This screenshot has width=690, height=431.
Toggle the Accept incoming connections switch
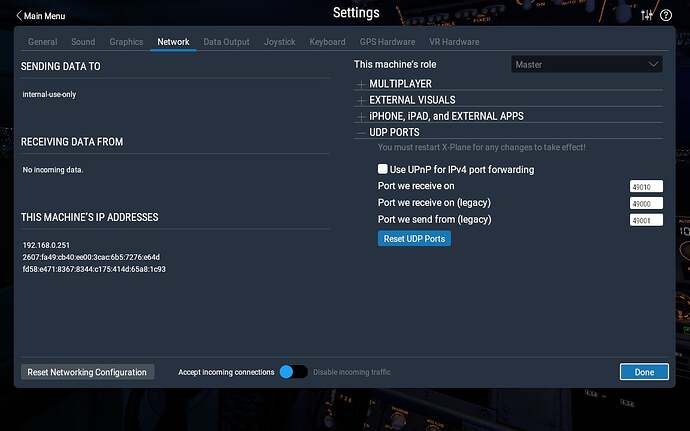(x=293, y=372)
